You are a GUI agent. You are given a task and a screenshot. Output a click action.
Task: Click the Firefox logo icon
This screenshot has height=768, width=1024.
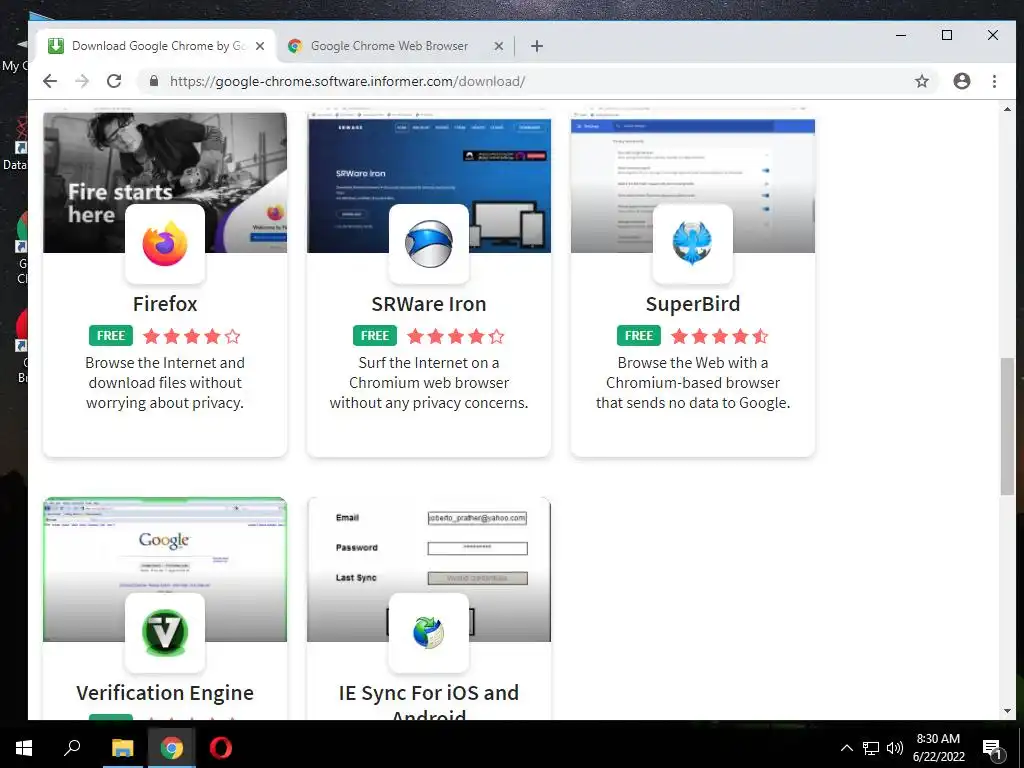click(165, 244)
